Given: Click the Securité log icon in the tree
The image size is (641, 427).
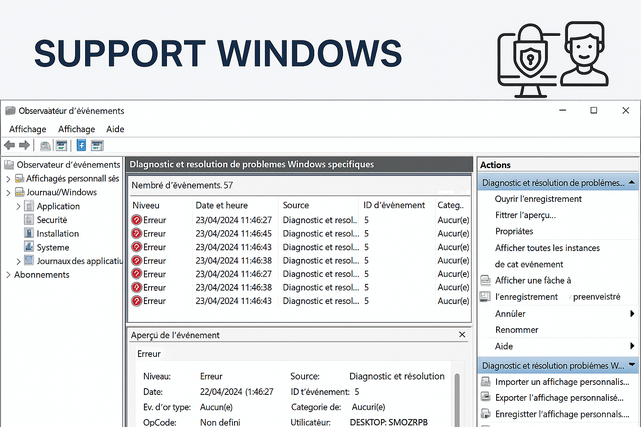Looking at the screenshot, I should click(29, 220).
